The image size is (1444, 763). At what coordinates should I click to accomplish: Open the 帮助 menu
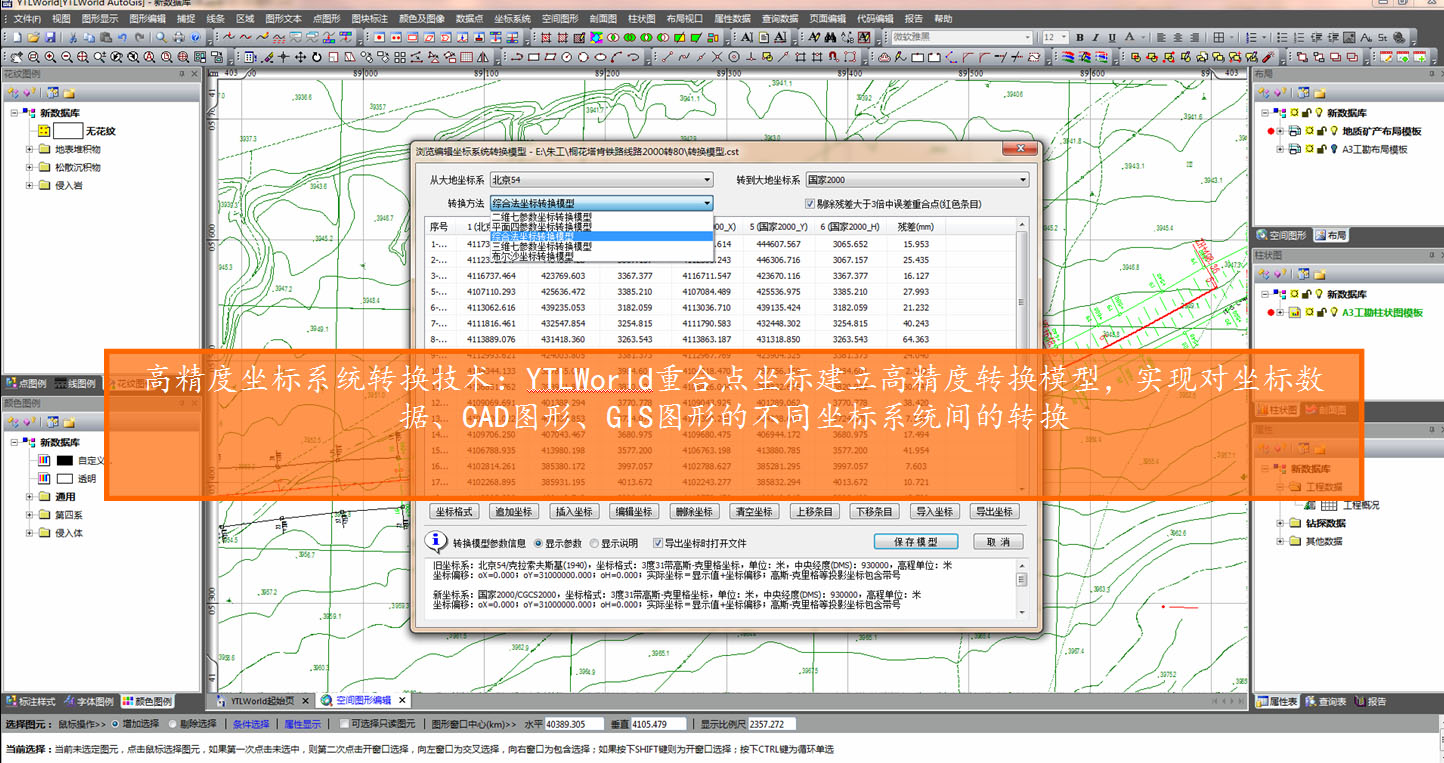click(x=942, y=18)
